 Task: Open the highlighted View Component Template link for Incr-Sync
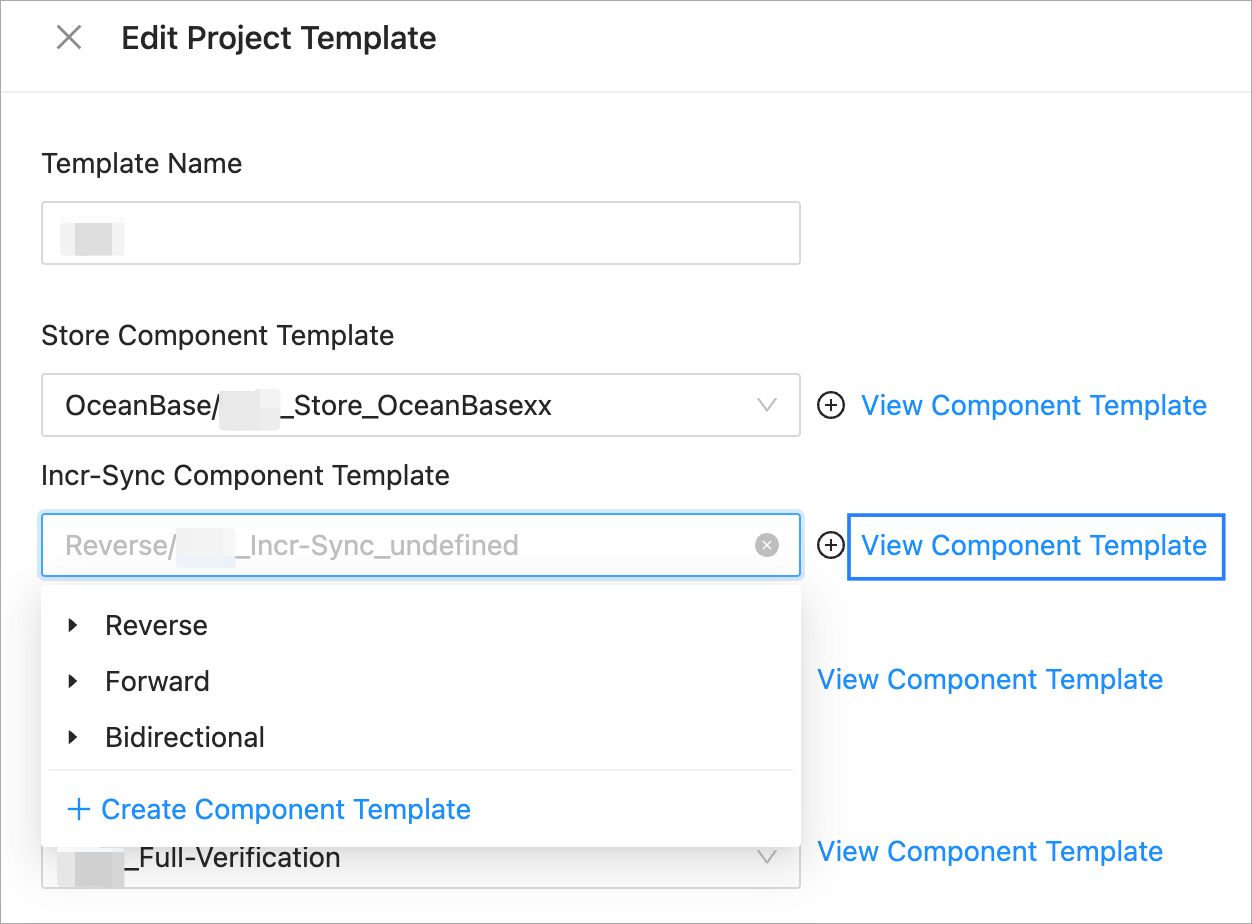point(1034,546)
